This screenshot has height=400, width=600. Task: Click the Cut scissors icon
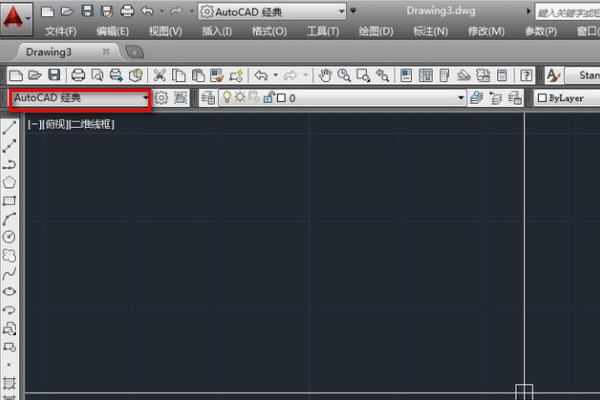(161, 75)
